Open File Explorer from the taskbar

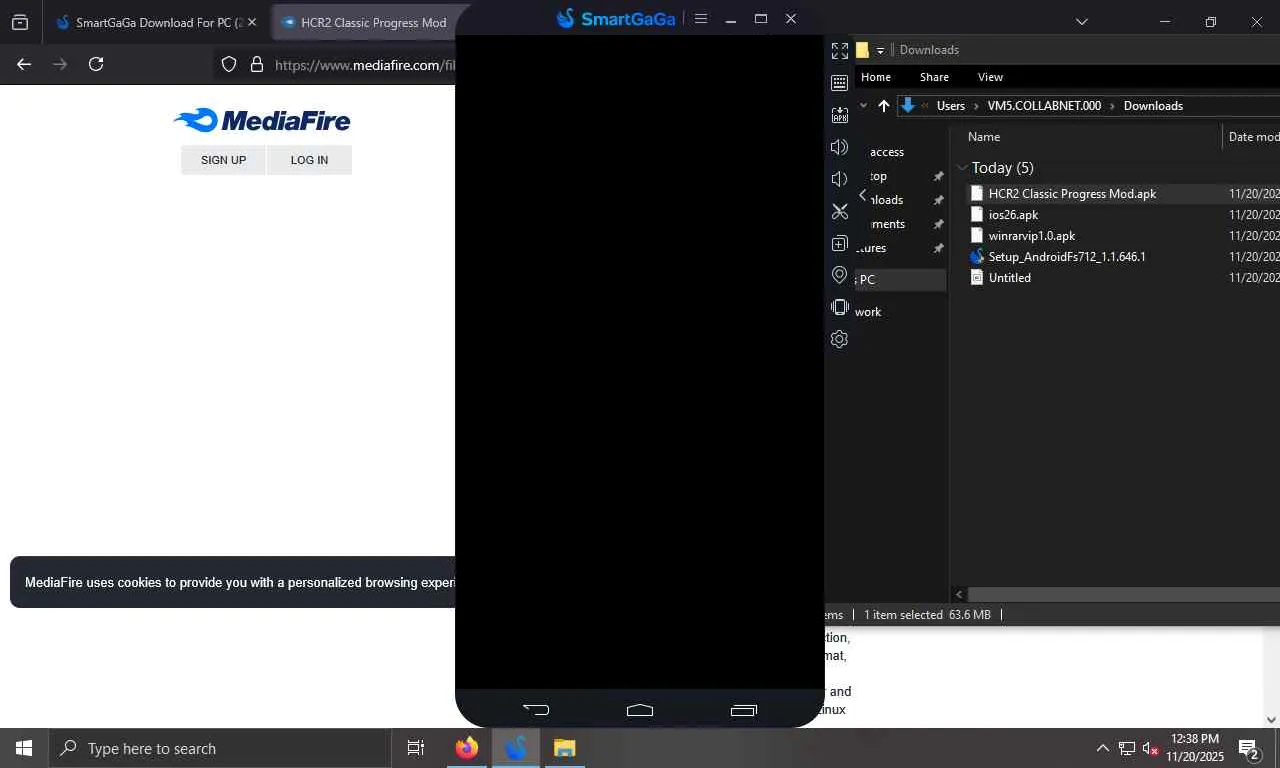pos(565,748)
